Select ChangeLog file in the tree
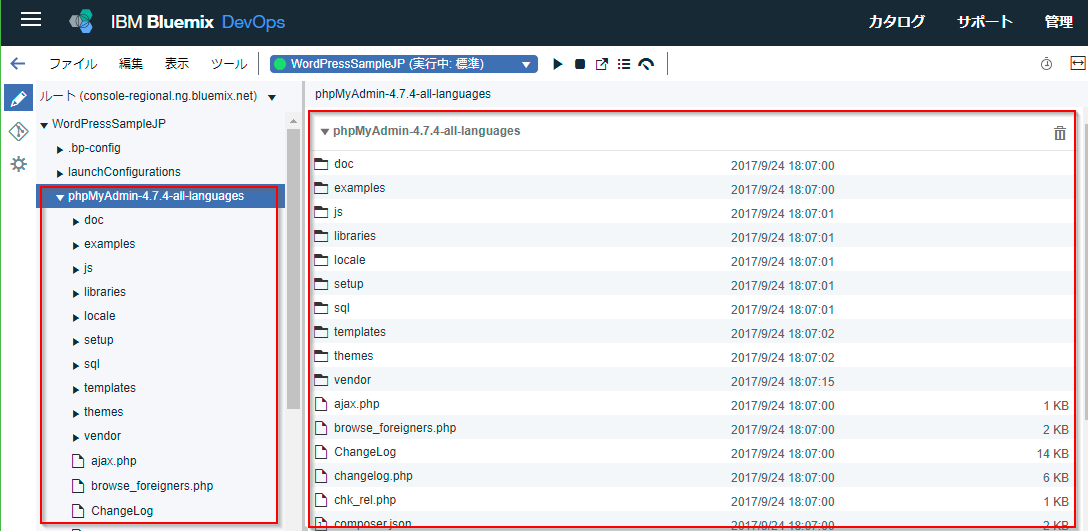Image resolution: width=1088 pixels, height=531 pixels. click(x=122, y=511)
